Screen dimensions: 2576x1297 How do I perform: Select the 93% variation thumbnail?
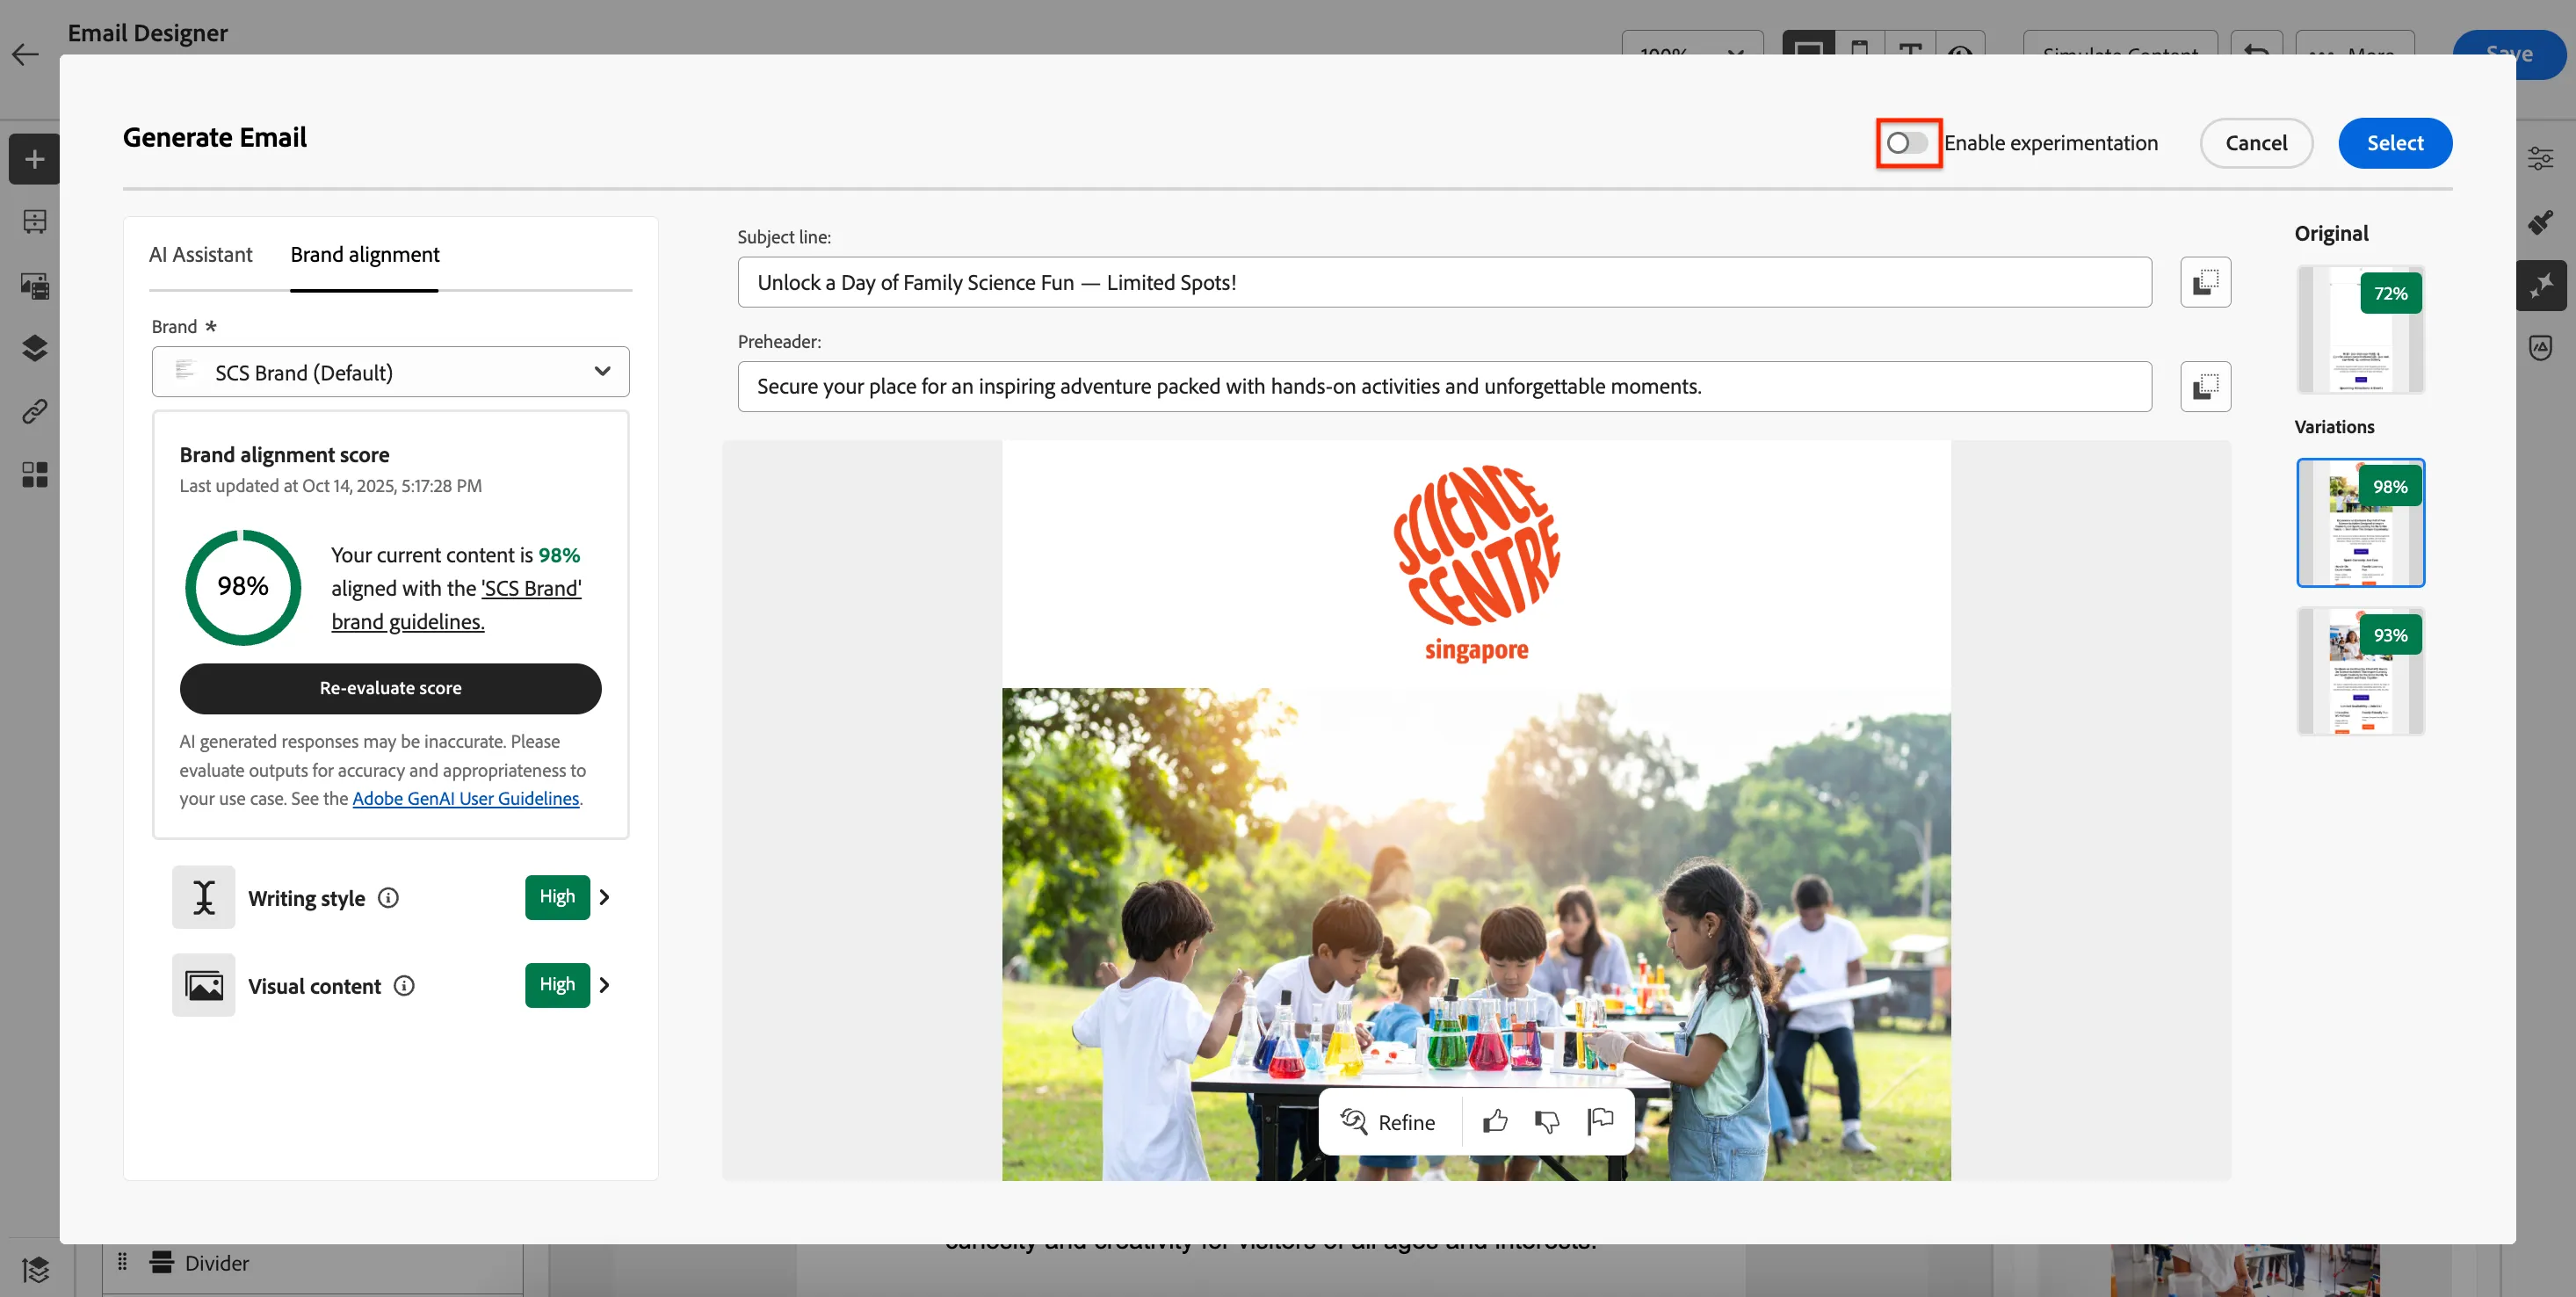click(x=2360, y=671)
